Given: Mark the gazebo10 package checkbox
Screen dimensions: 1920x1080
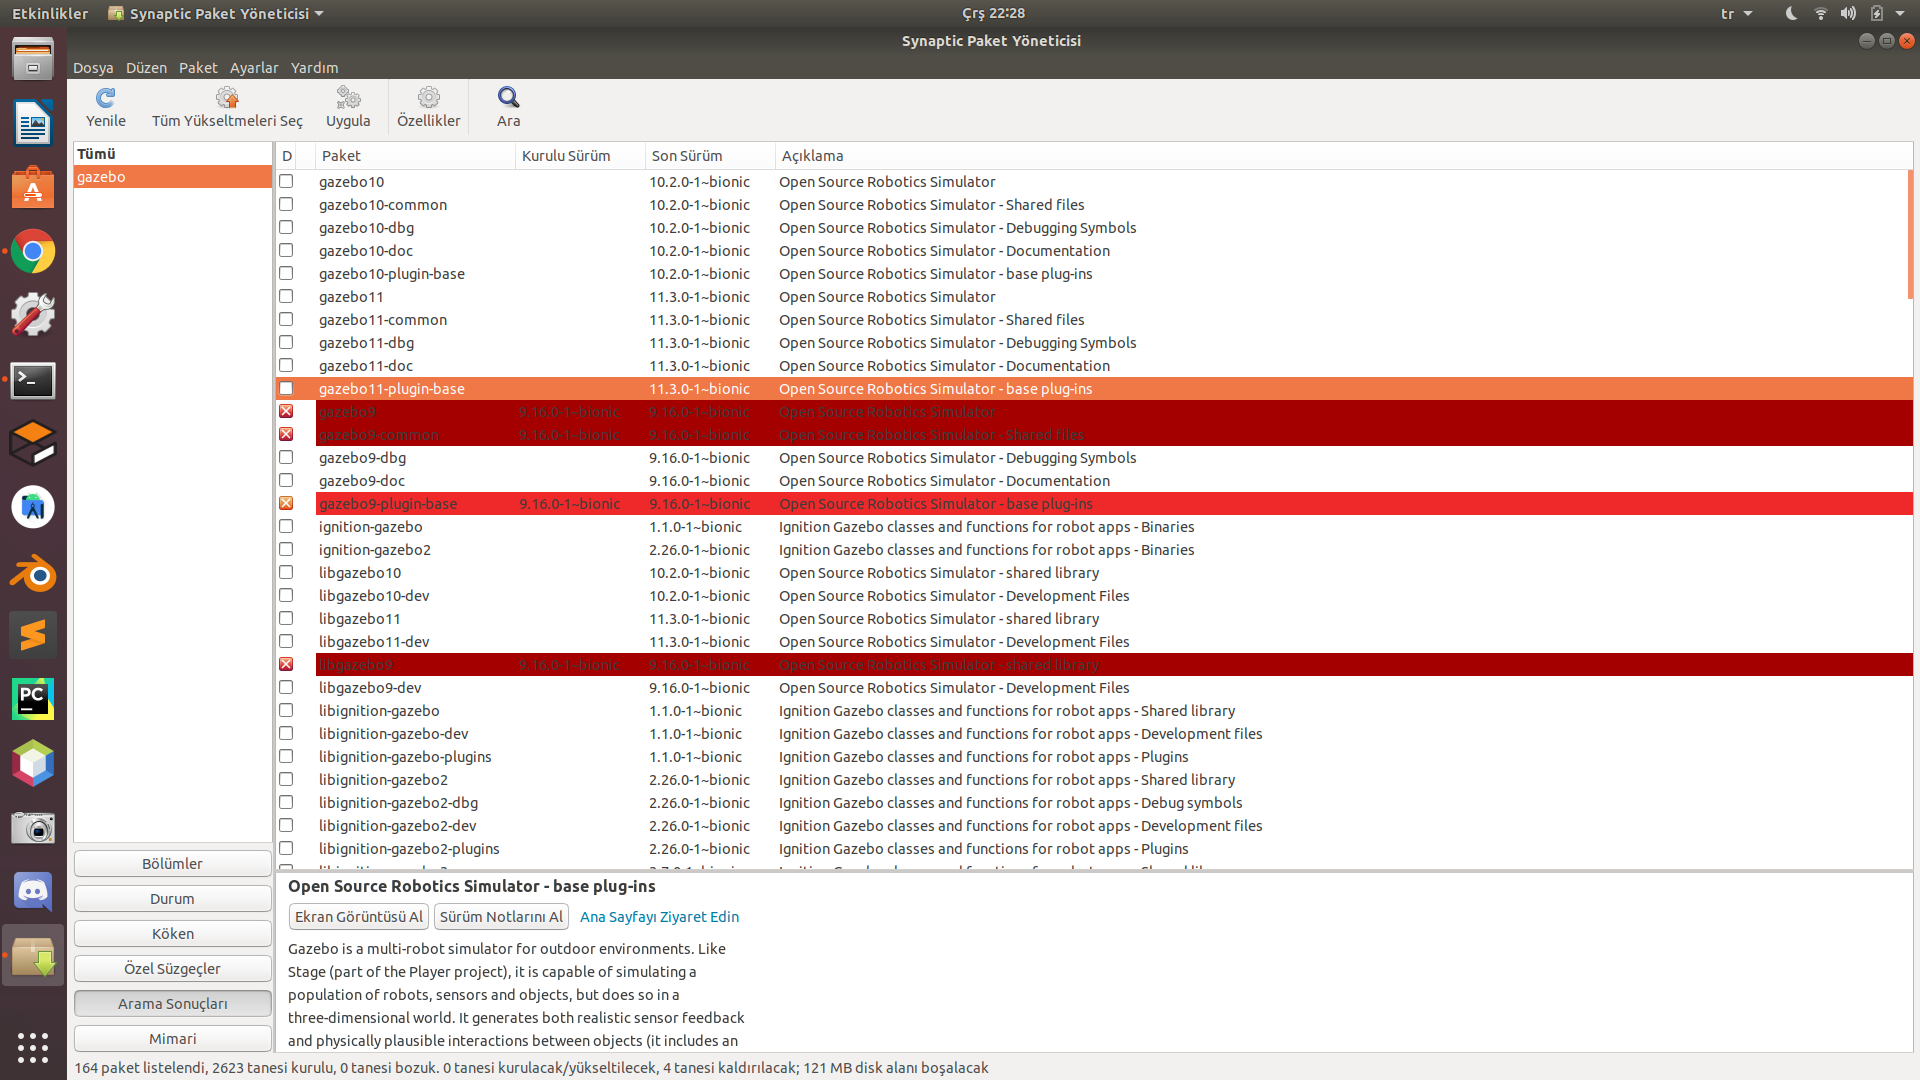Looking at the screenshot, I should coord(286,181).
